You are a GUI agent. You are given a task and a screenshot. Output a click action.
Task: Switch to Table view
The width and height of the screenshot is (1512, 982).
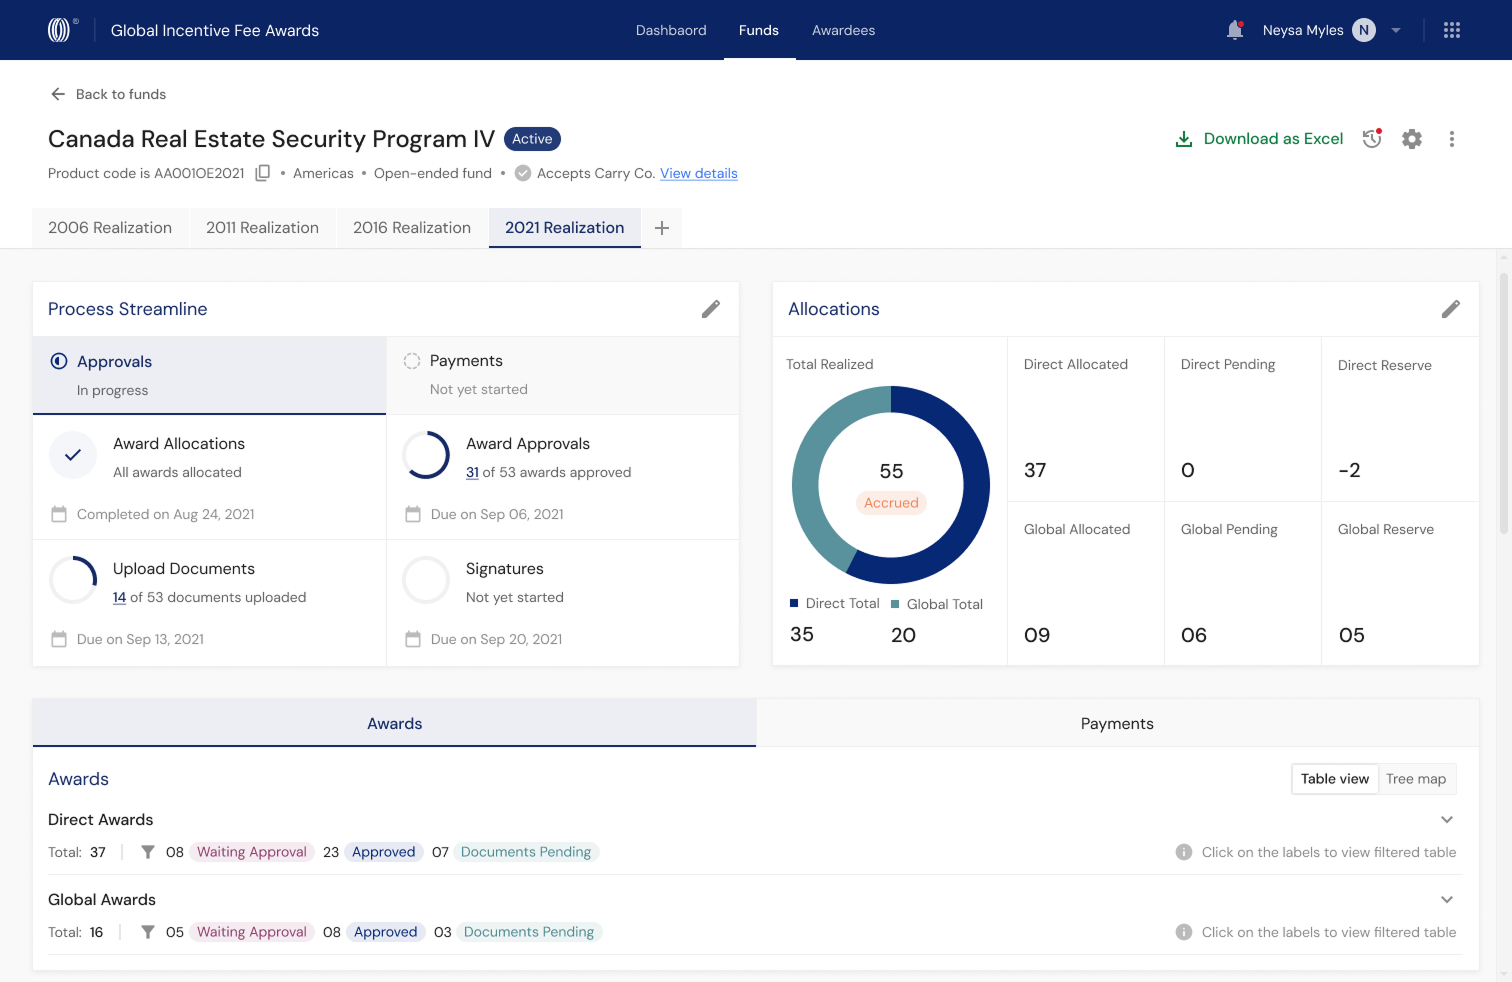pyautogui.click(x=1335, y=779)
